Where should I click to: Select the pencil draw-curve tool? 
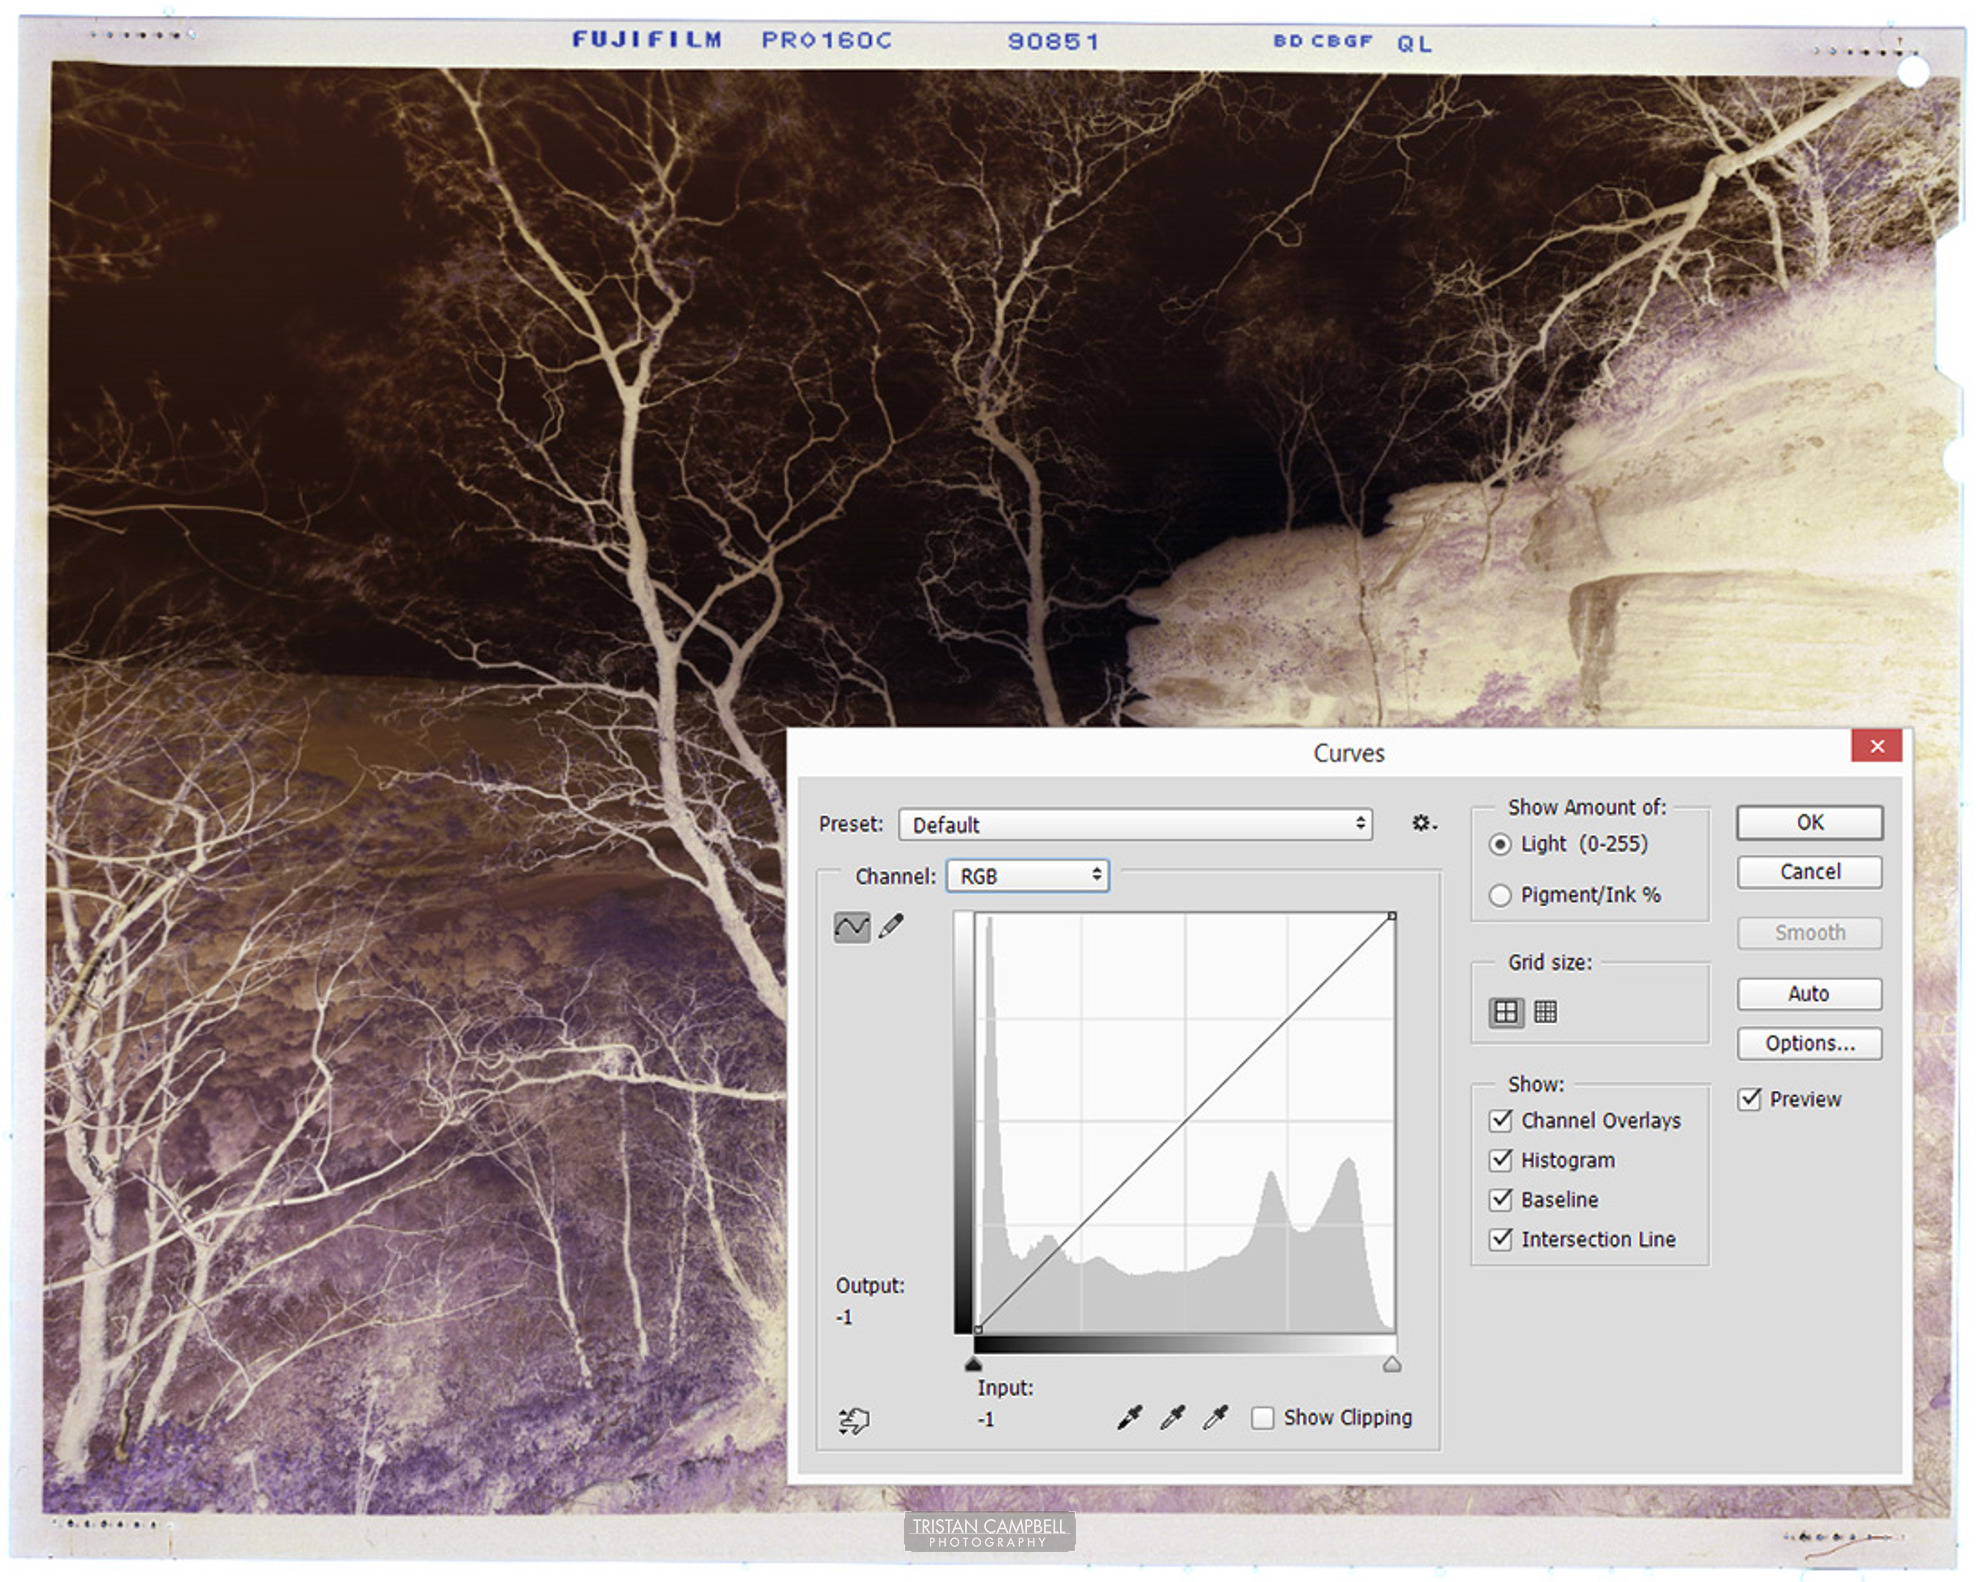click(891, 927)
